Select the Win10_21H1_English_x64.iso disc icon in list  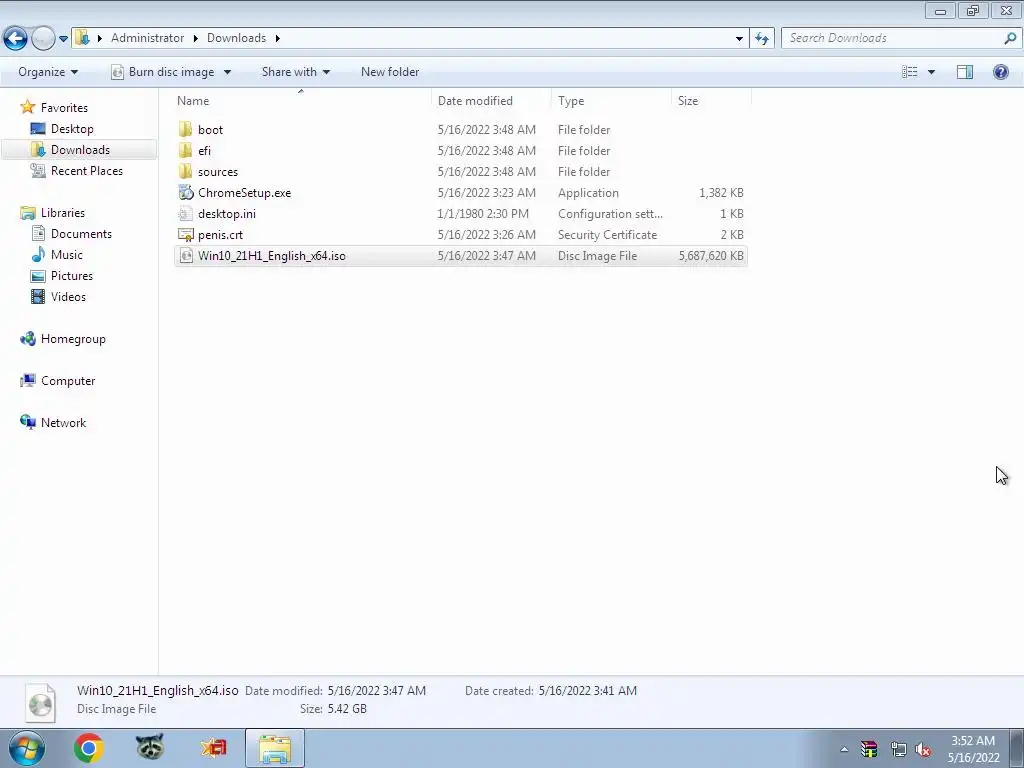(x=186, y=255)
